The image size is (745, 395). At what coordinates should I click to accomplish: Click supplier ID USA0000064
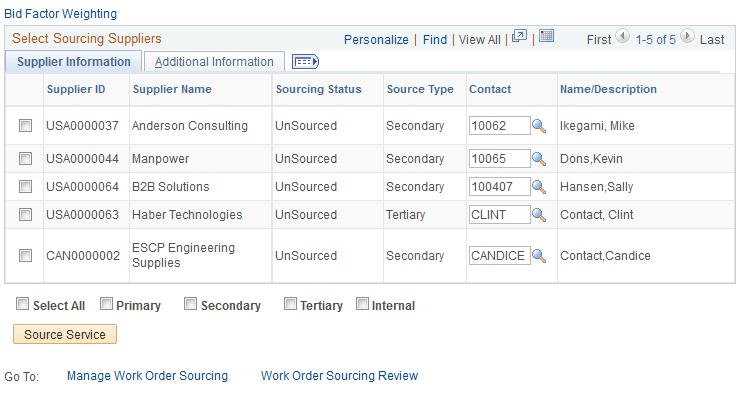82,187
